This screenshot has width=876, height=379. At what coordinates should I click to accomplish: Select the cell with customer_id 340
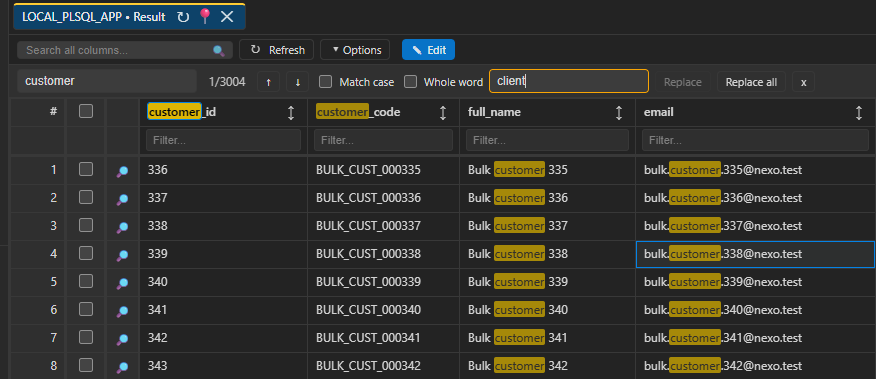[223, 282]
